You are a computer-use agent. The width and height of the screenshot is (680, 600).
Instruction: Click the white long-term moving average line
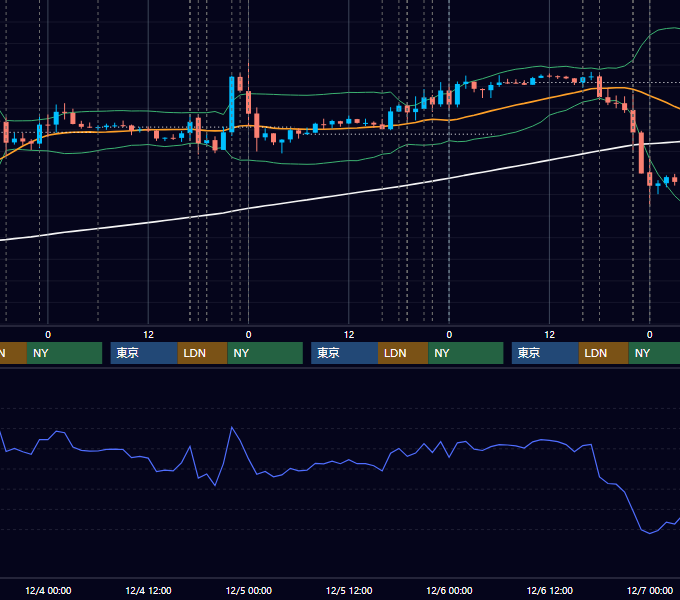pyautogui.click(x=349, y=194)
